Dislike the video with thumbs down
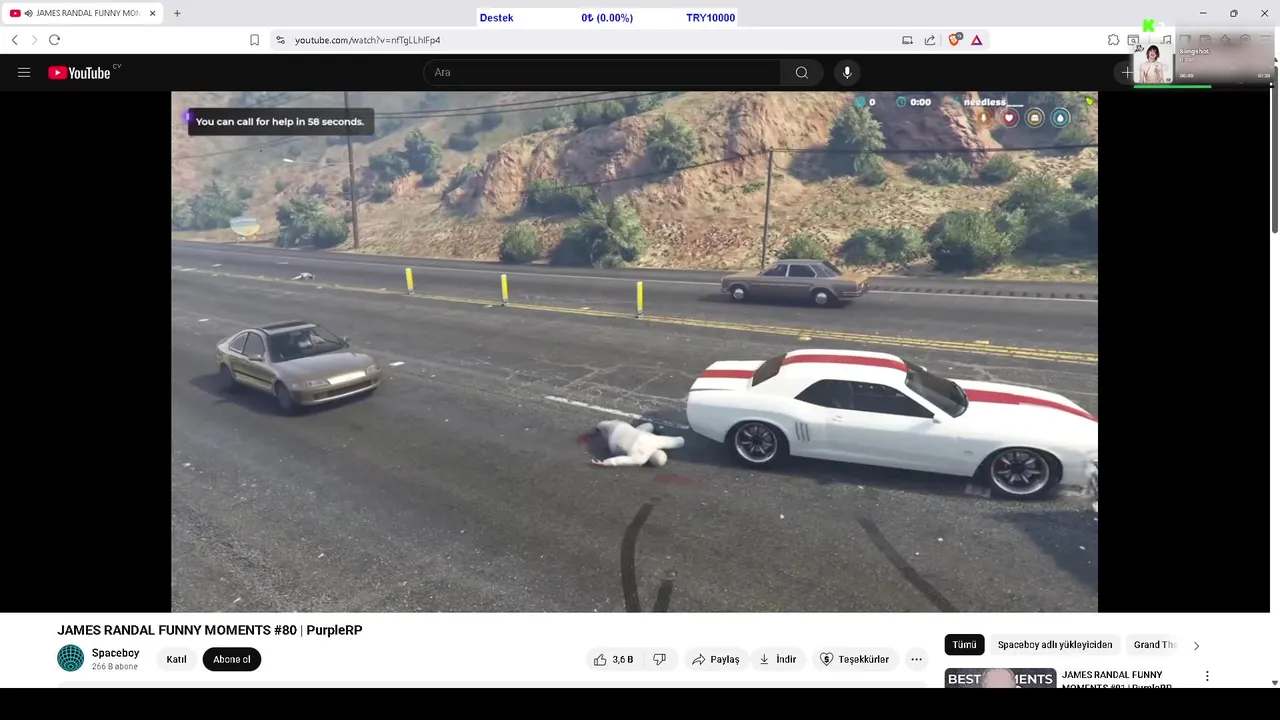Screen dimensions: 1280x720 coord(659,659)
